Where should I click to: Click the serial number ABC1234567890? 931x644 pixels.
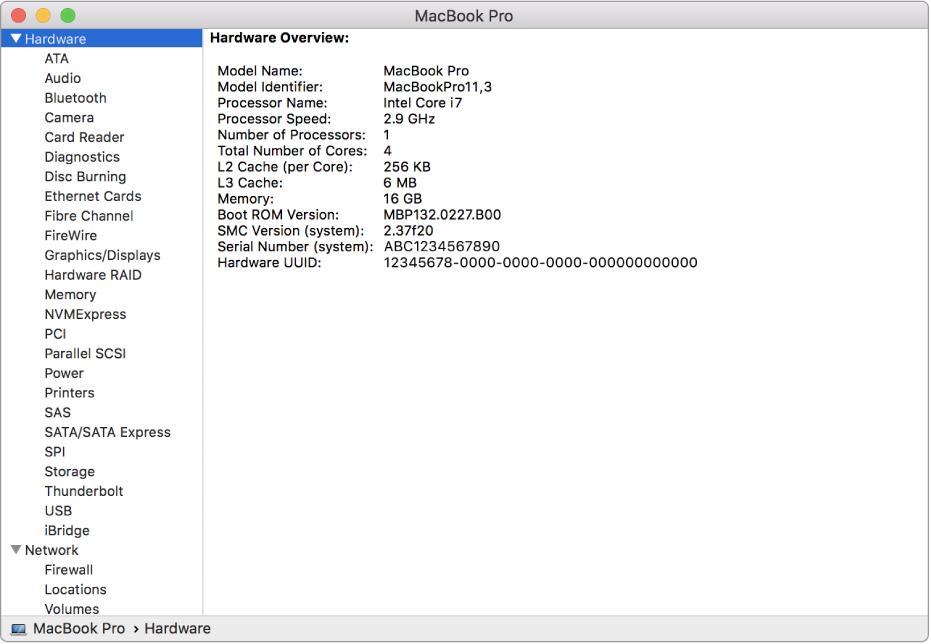click(x=442, y=246)
